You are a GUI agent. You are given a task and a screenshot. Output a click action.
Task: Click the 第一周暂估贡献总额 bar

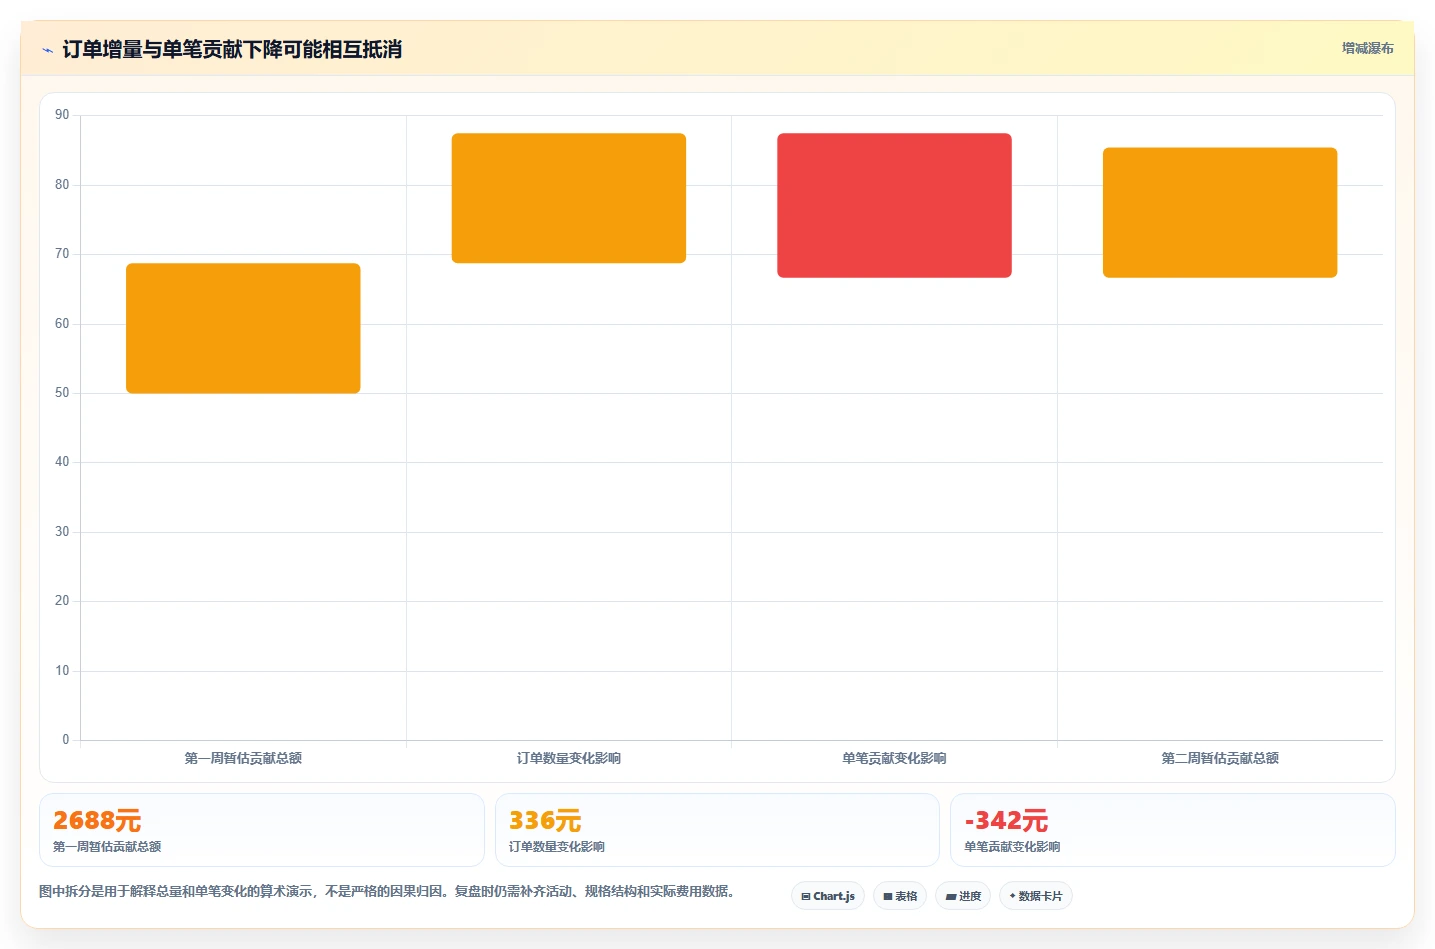243,328
